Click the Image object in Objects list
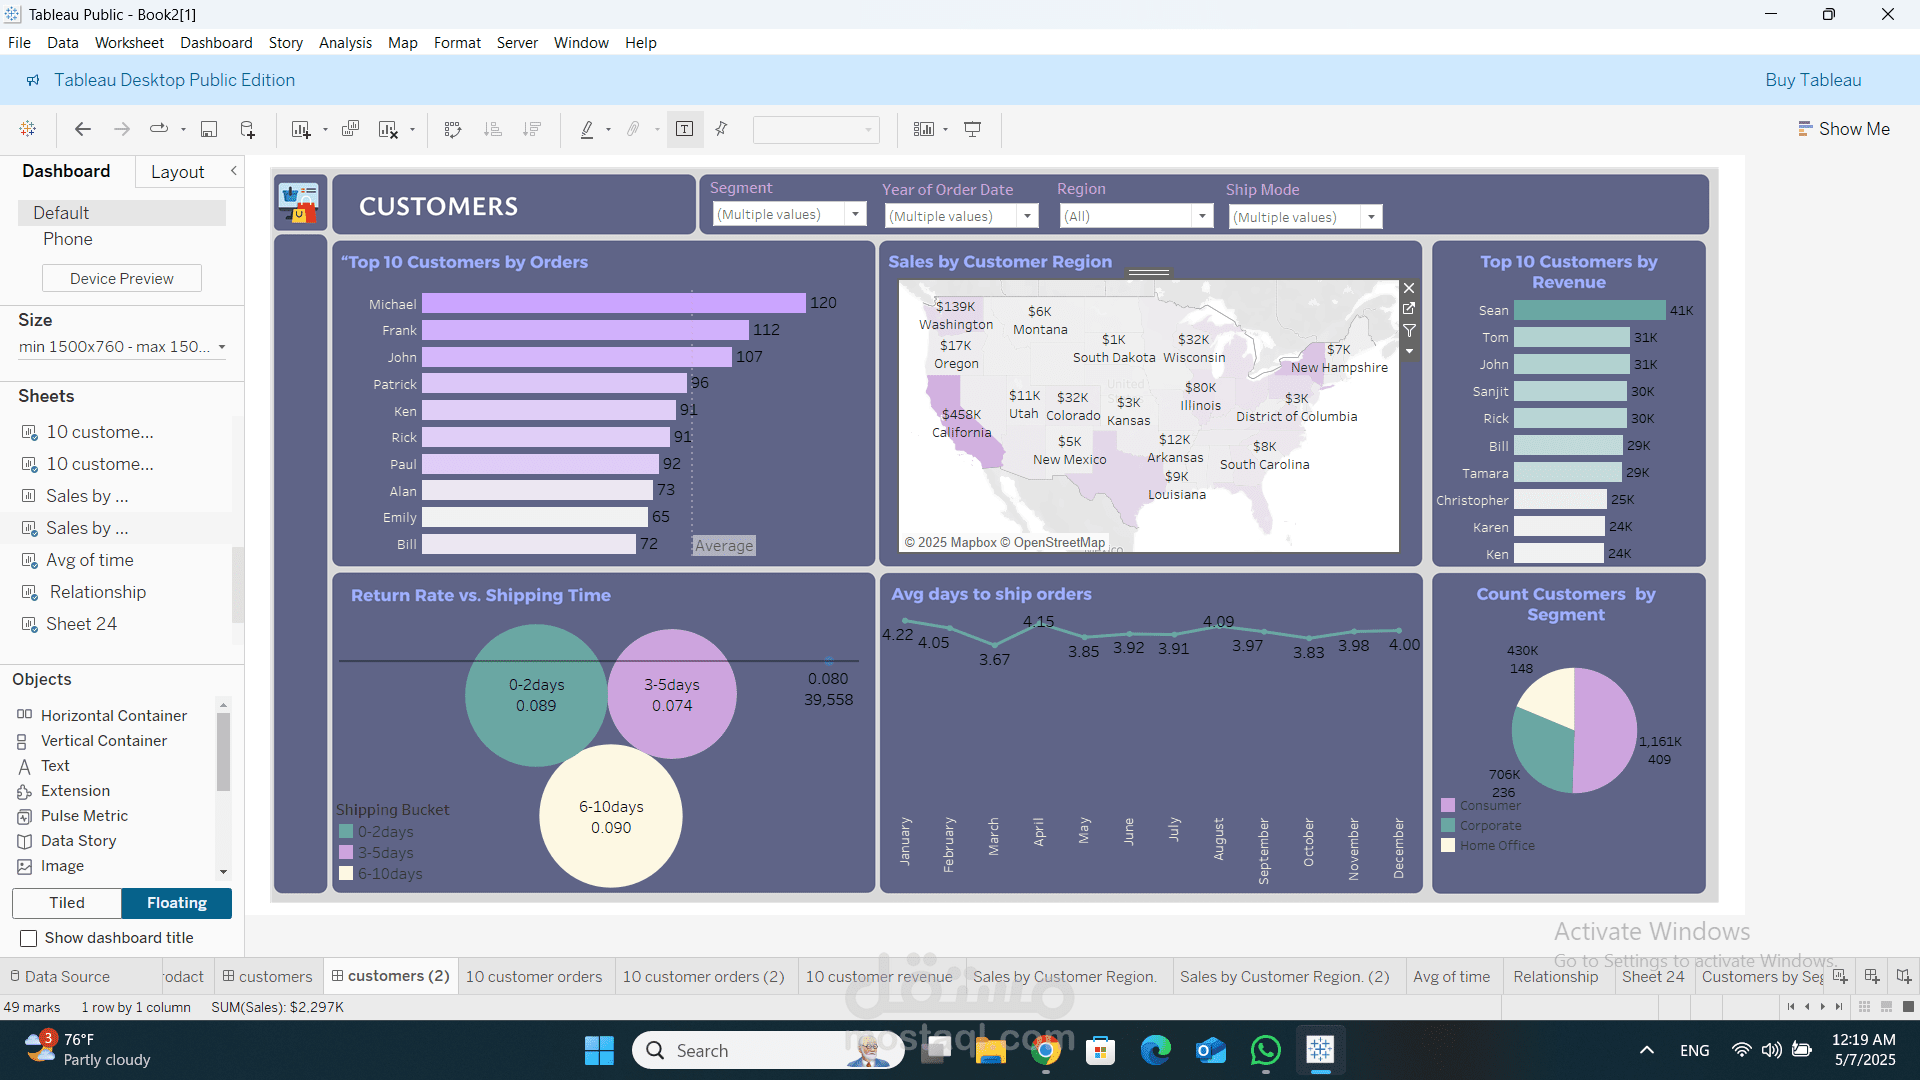 point(62,866)
